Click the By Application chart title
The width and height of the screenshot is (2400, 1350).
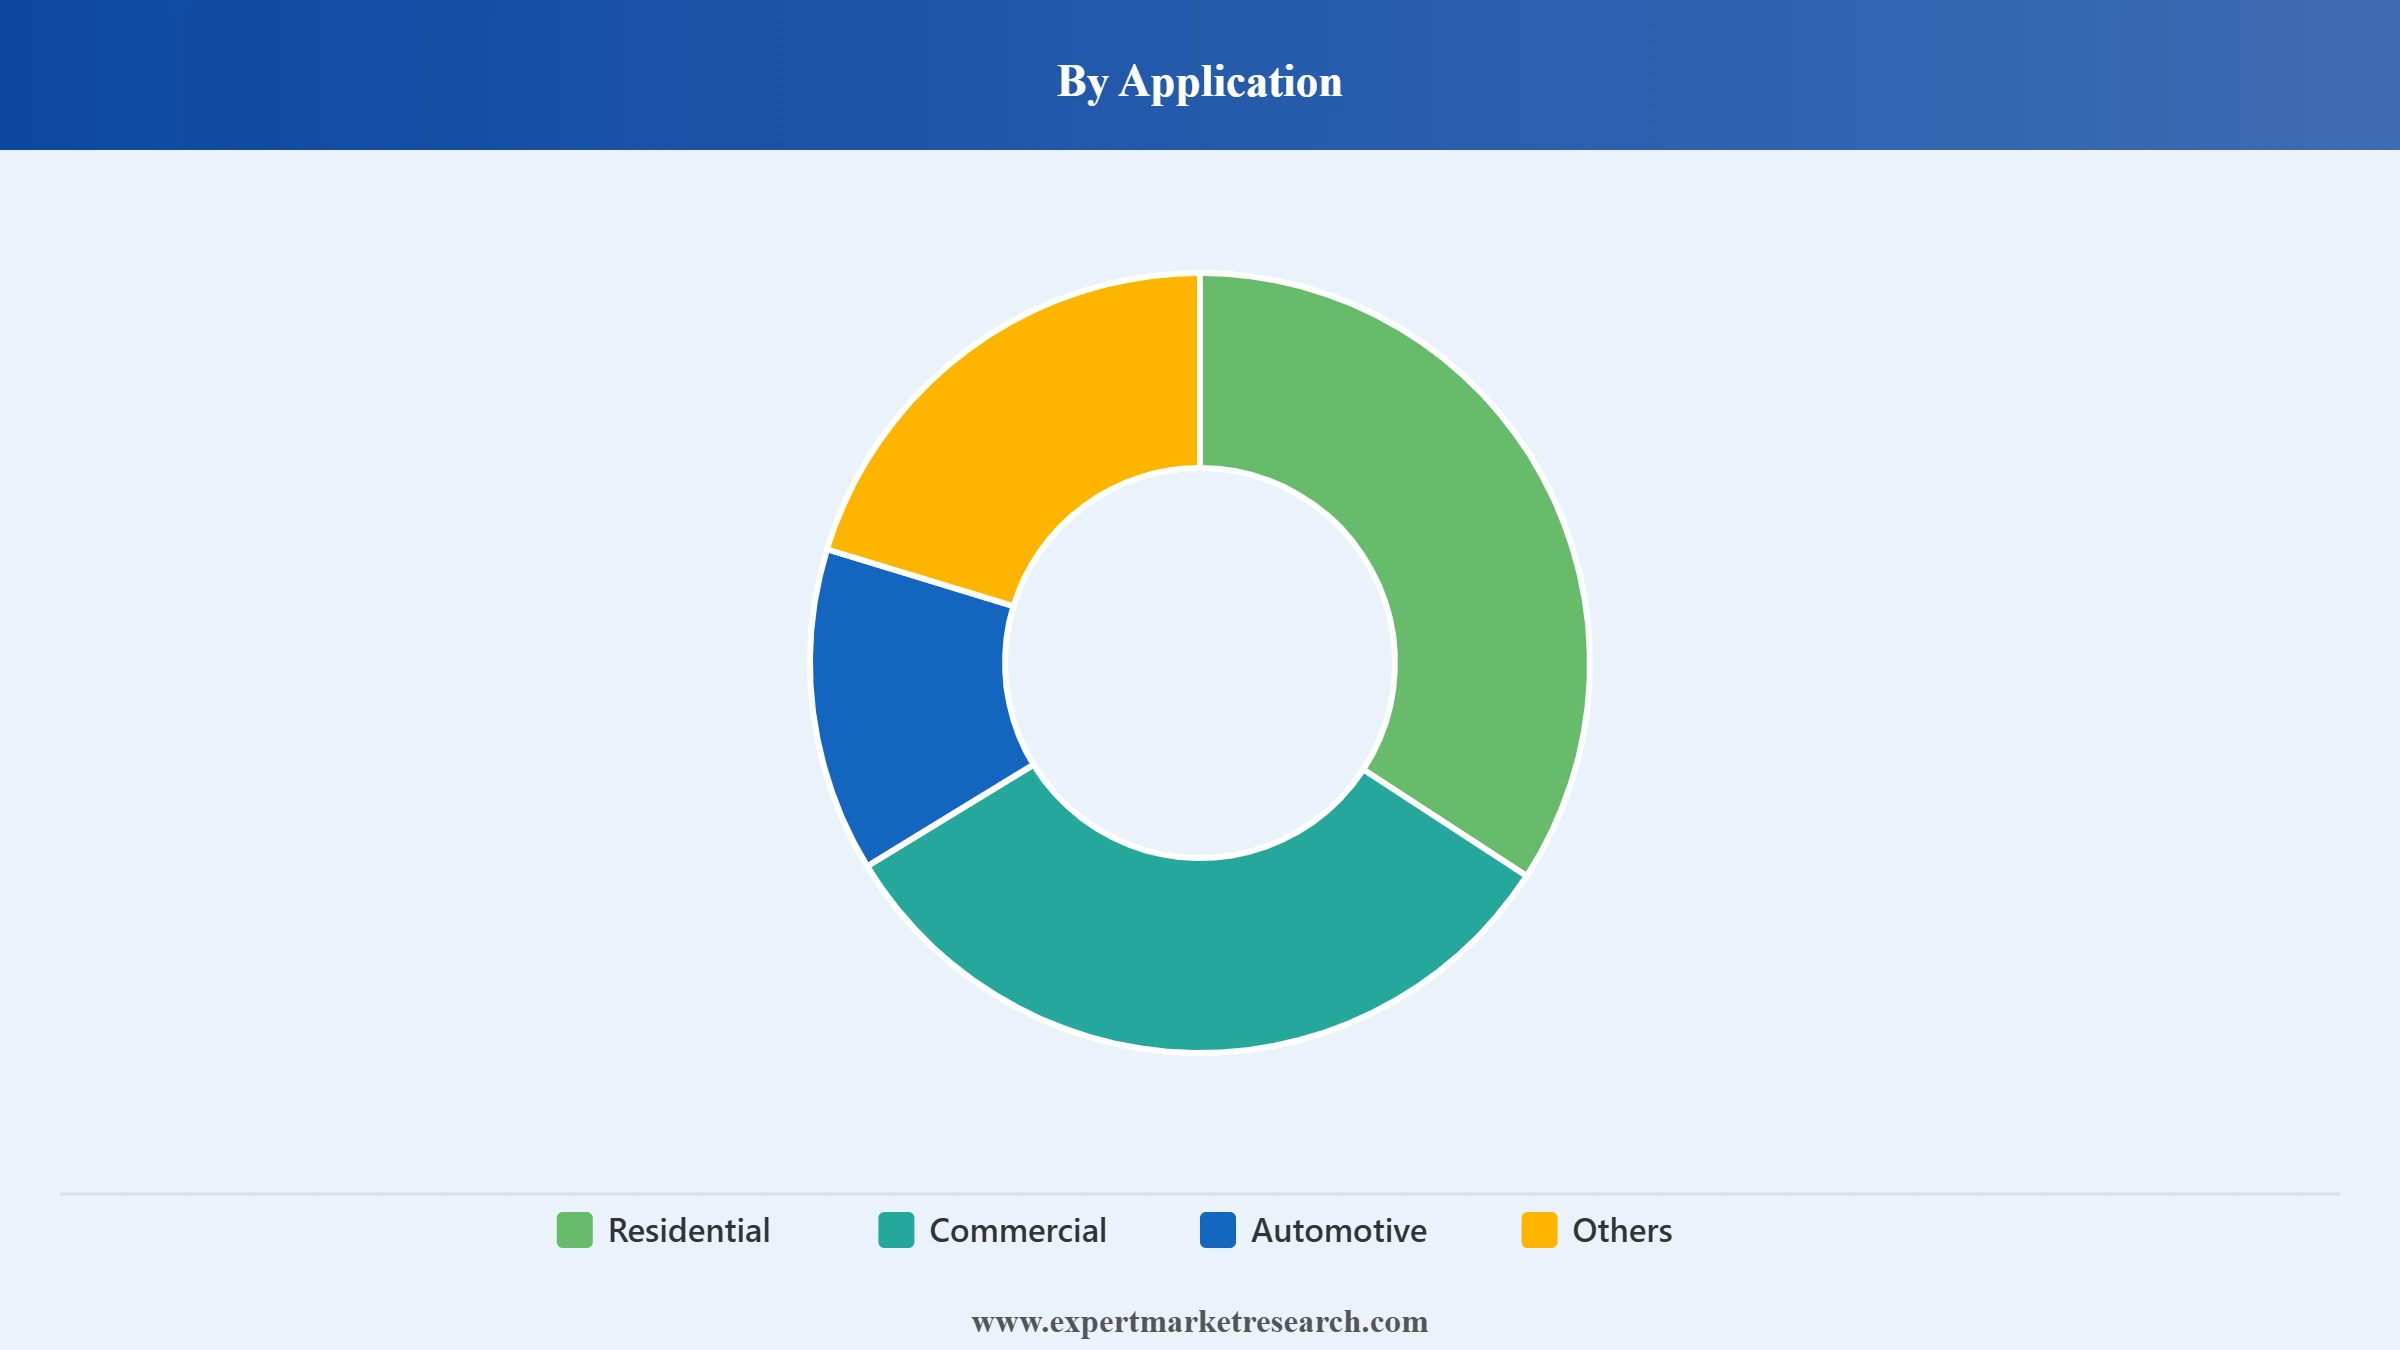tap(1200, 81)
